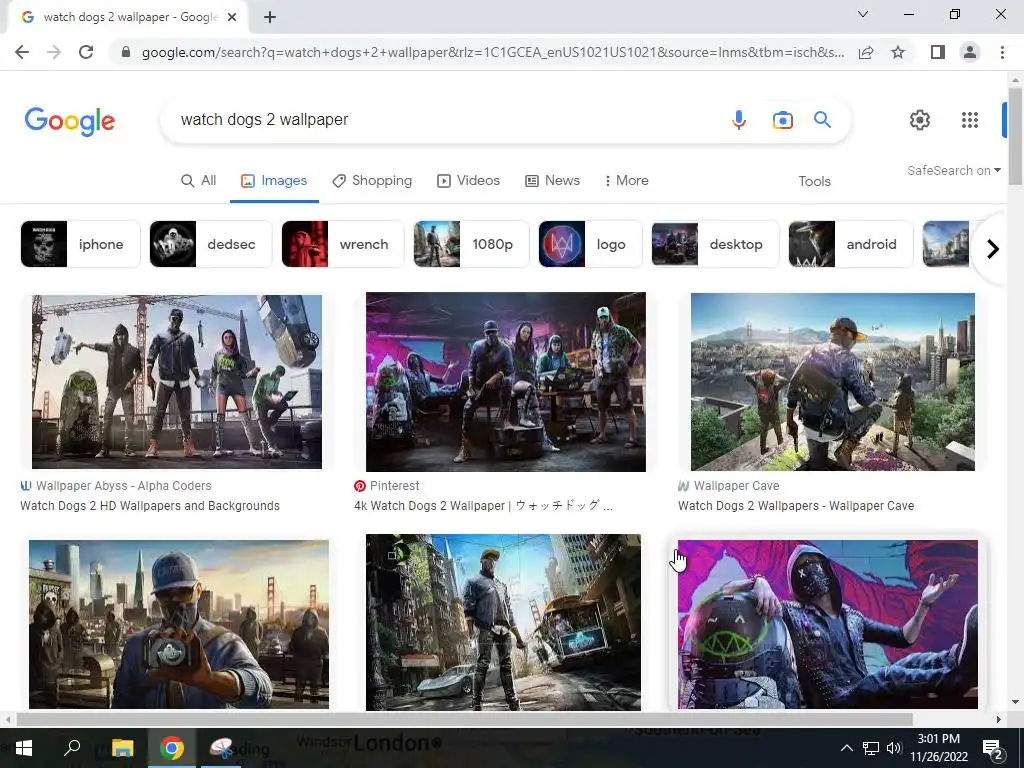Open Google quick settings gear
This screenshot has height=768, width=1024.
(920, 120)
